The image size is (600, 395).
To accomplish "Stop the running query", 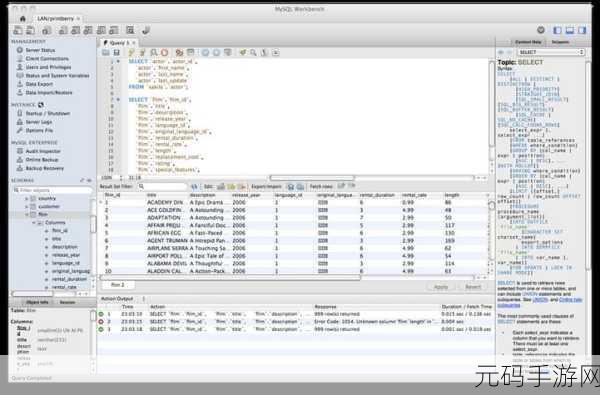I will (165, 52).
